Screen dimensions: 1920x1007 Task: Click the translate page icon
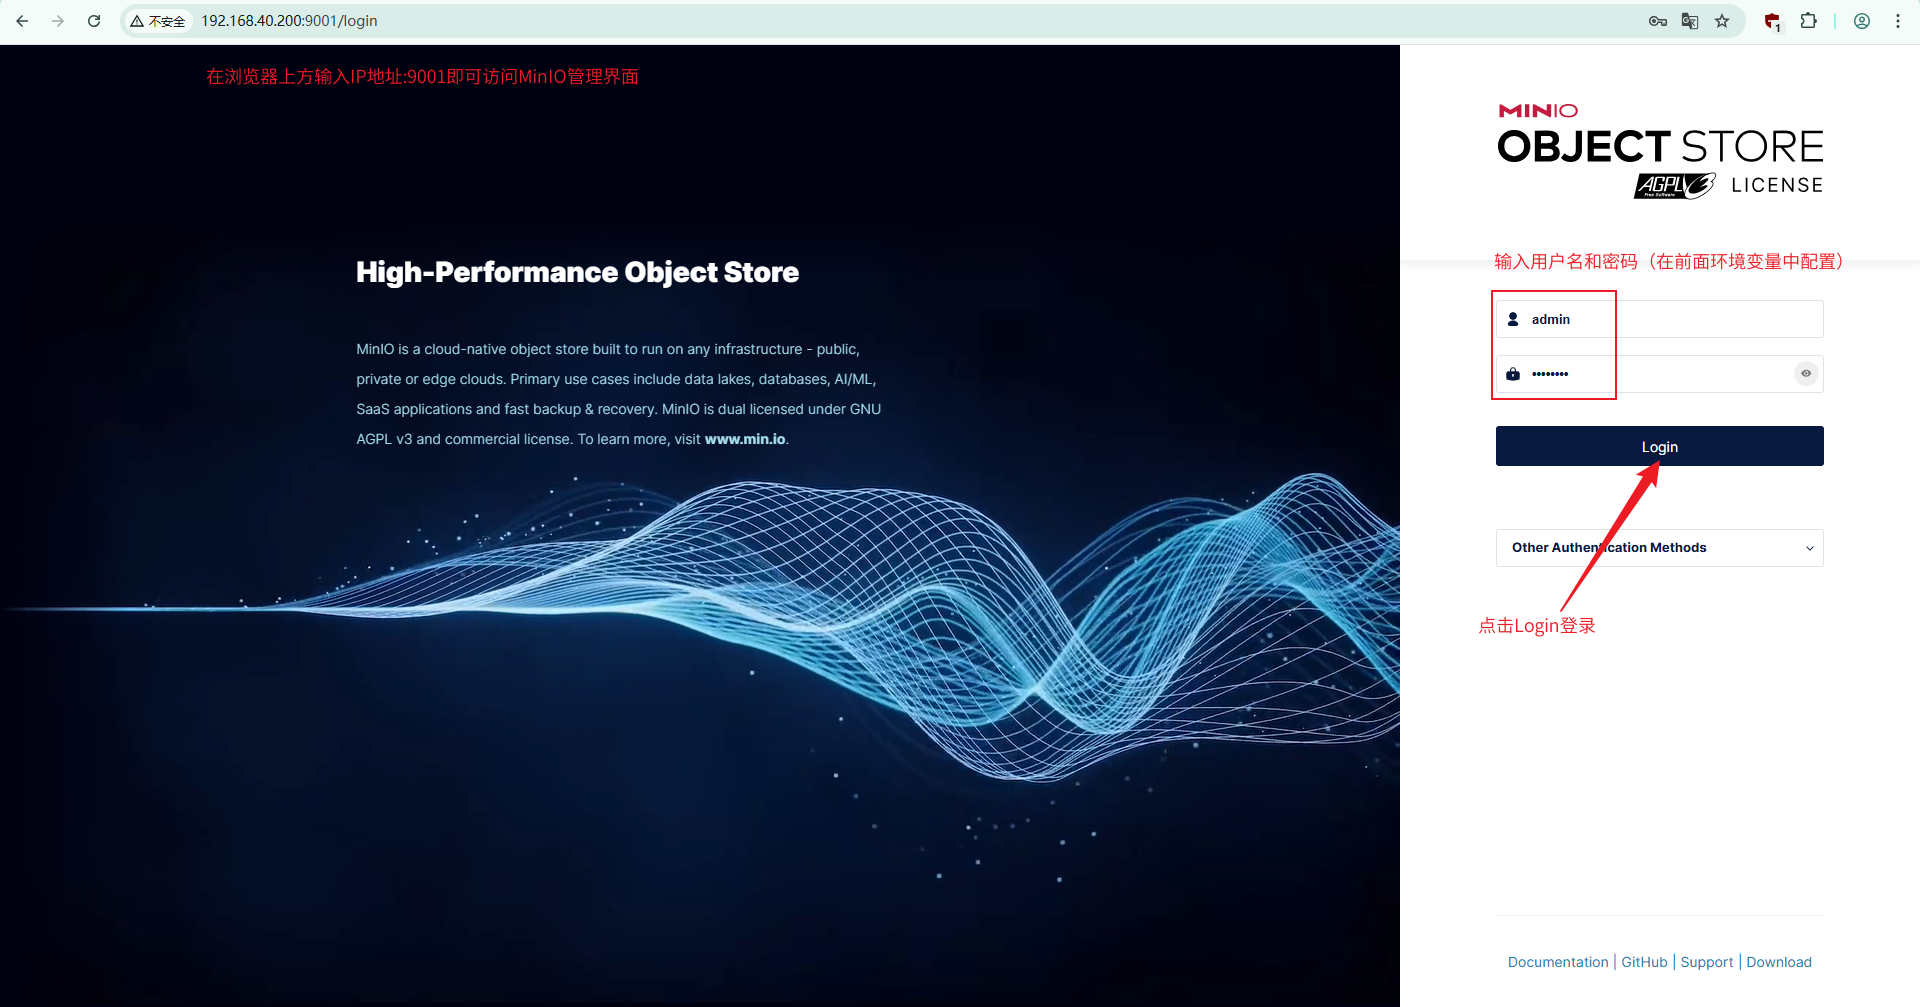[1690, 21]
